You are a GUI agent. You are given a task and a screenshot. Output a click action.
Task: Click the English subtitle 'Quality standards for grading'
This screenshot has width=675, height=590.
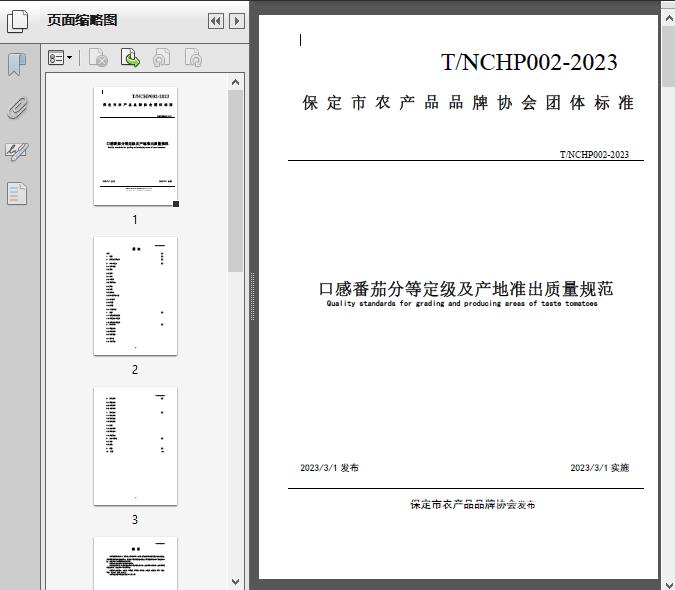(x=462, y=303)
